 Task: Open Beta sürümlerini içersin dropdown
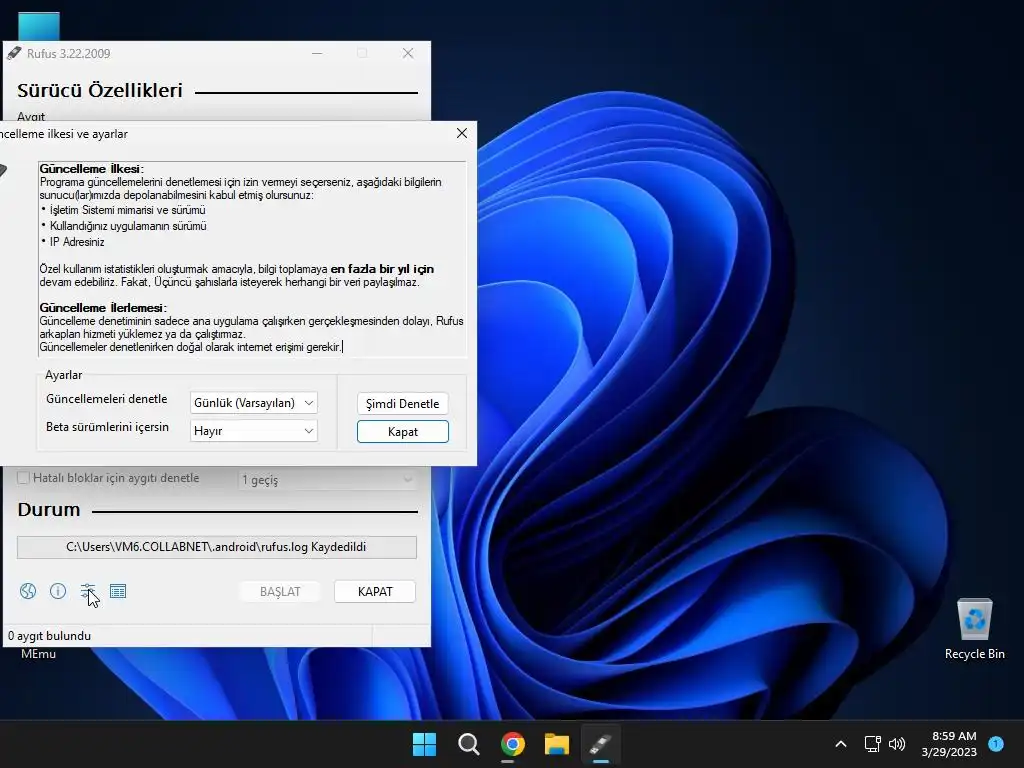253,431
